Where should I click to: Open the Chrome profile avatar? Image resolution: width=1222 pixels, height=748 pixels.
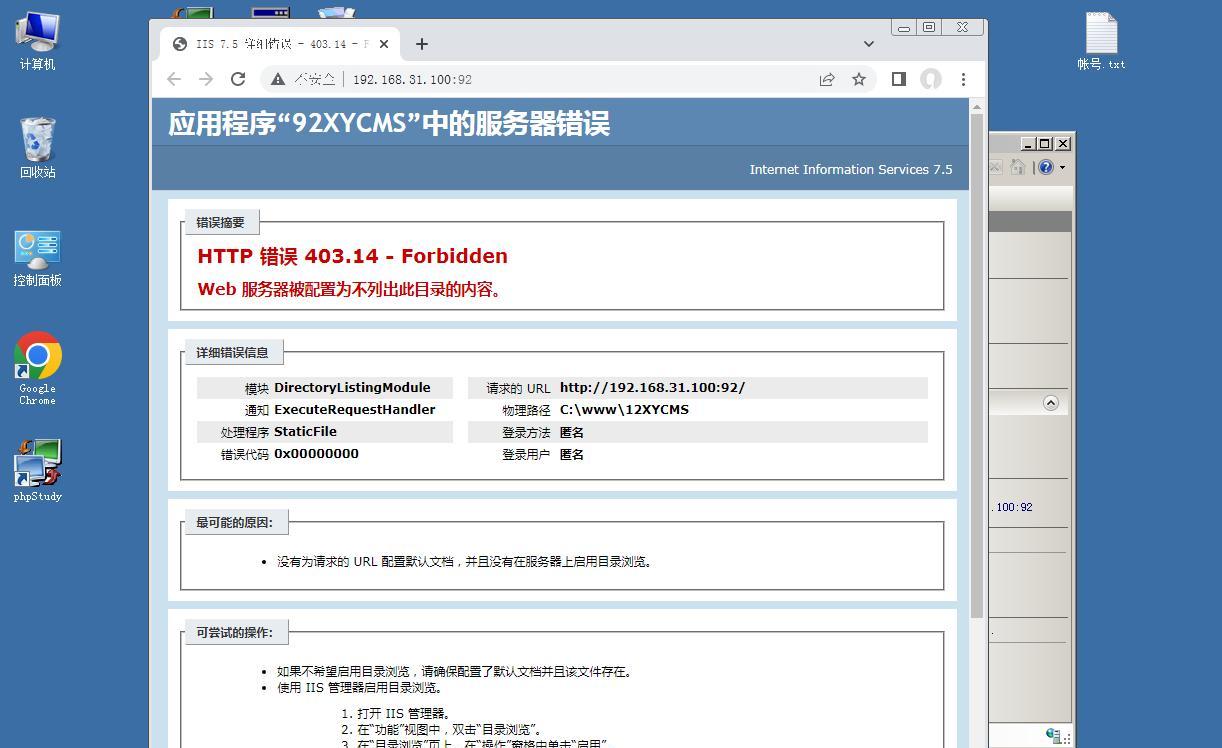pyautogui.click(x=931, y=79)
